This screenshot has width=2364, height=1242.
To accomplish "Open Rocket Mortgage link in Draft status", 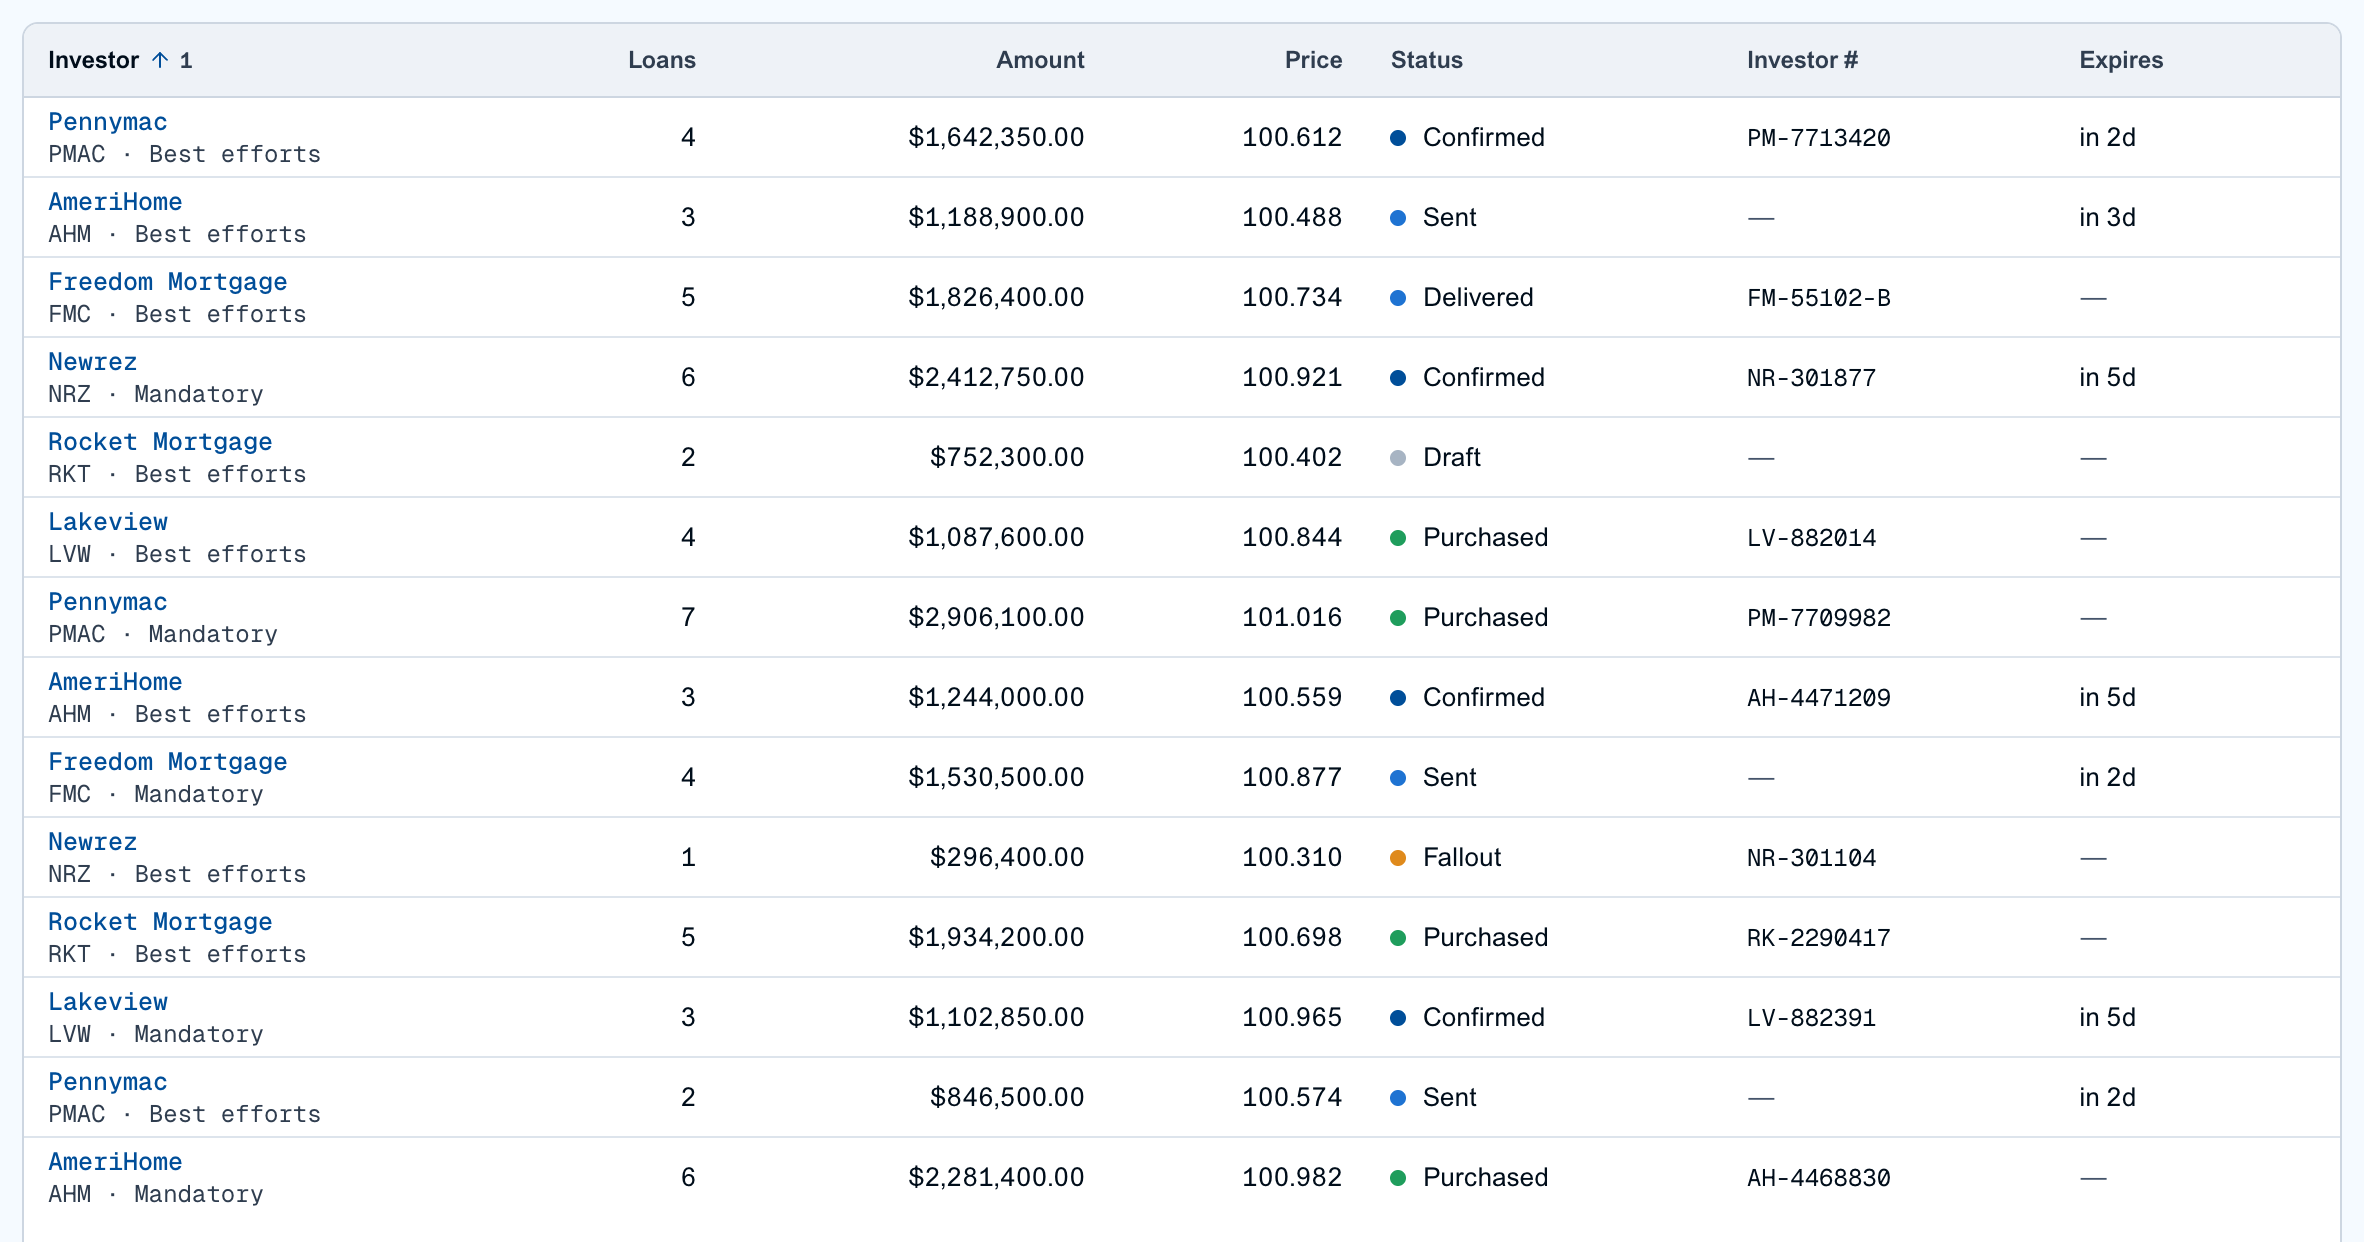I will (160, 442).
